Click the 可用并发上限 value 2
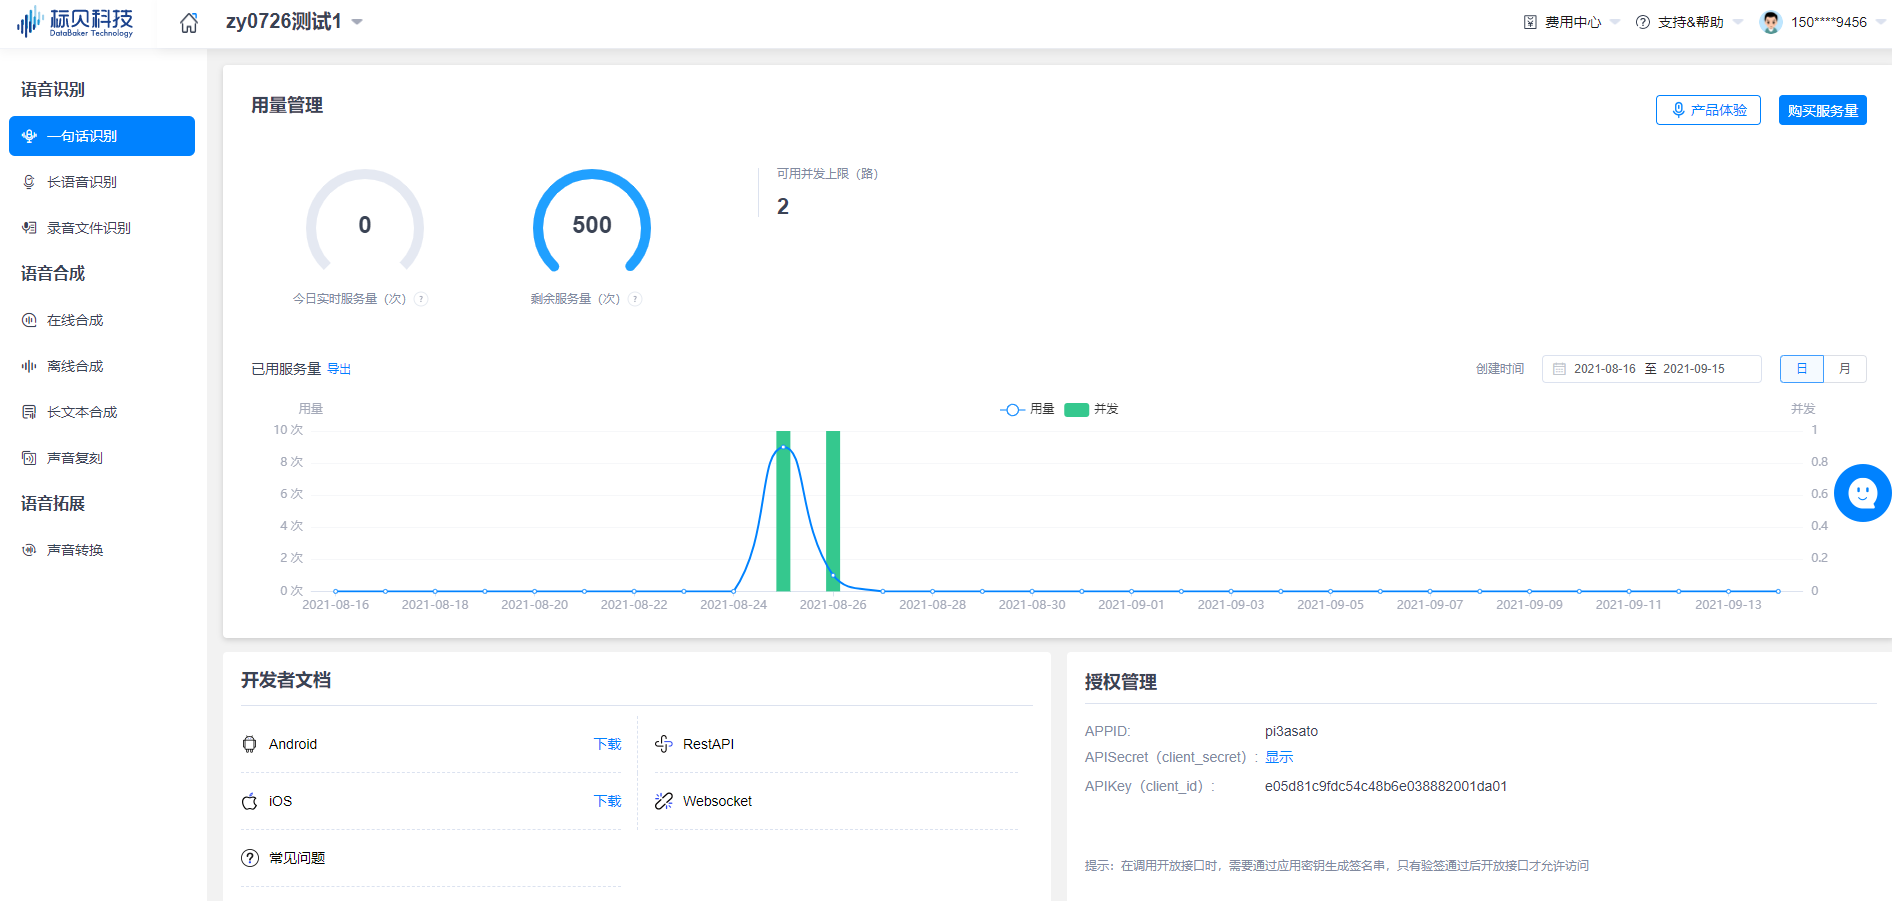Viewport: 1892px width, 901px height. coord(783,206)
